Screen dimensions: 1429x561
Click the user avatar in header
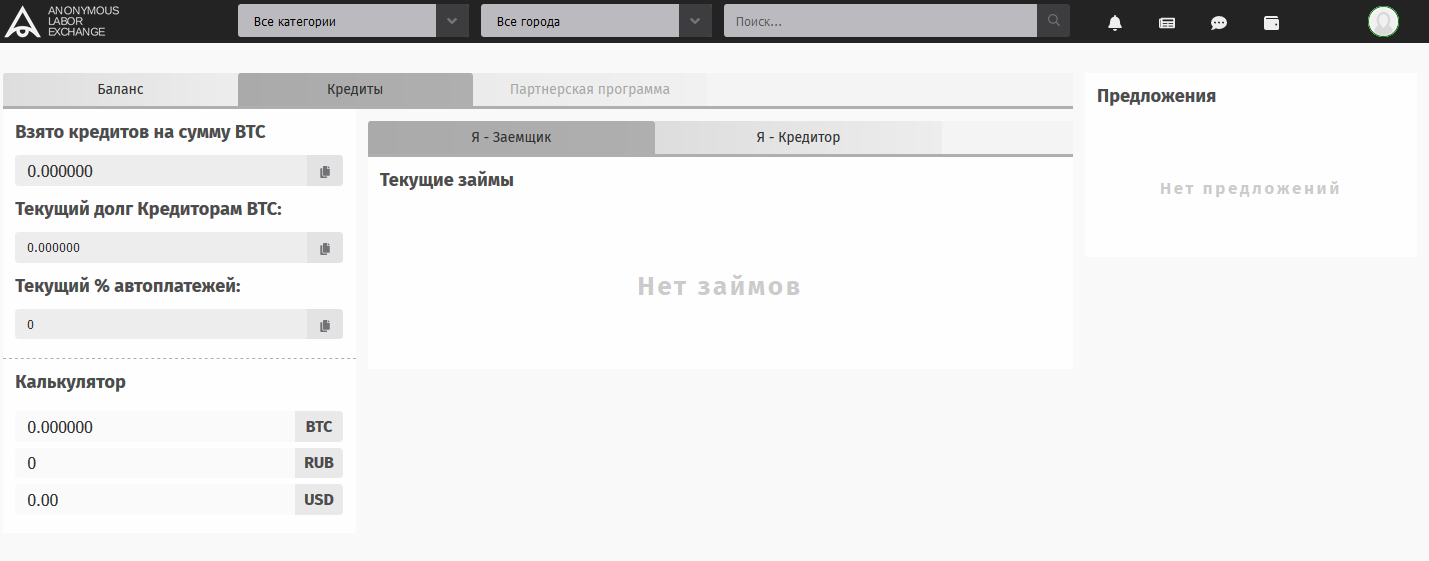[1383, 21]
